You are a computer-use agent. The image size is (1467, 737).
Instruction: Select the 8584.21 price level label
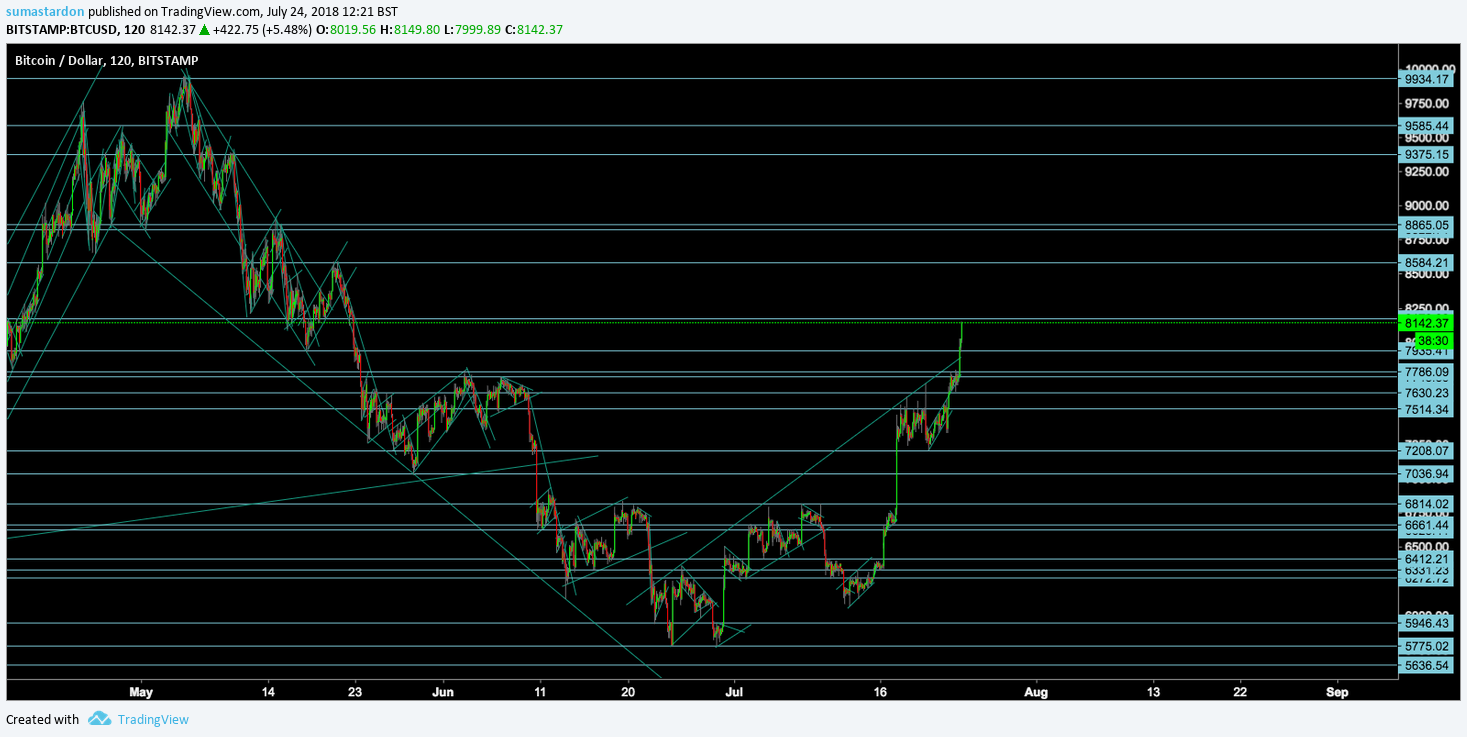[x=1427, y=263]
